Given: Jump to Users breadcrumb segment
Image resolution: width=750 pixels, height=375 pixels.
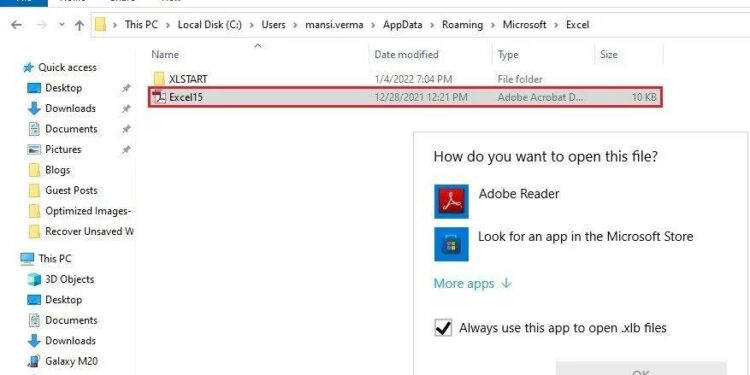Looking at the screenshot, I should (x=273, y=24).
